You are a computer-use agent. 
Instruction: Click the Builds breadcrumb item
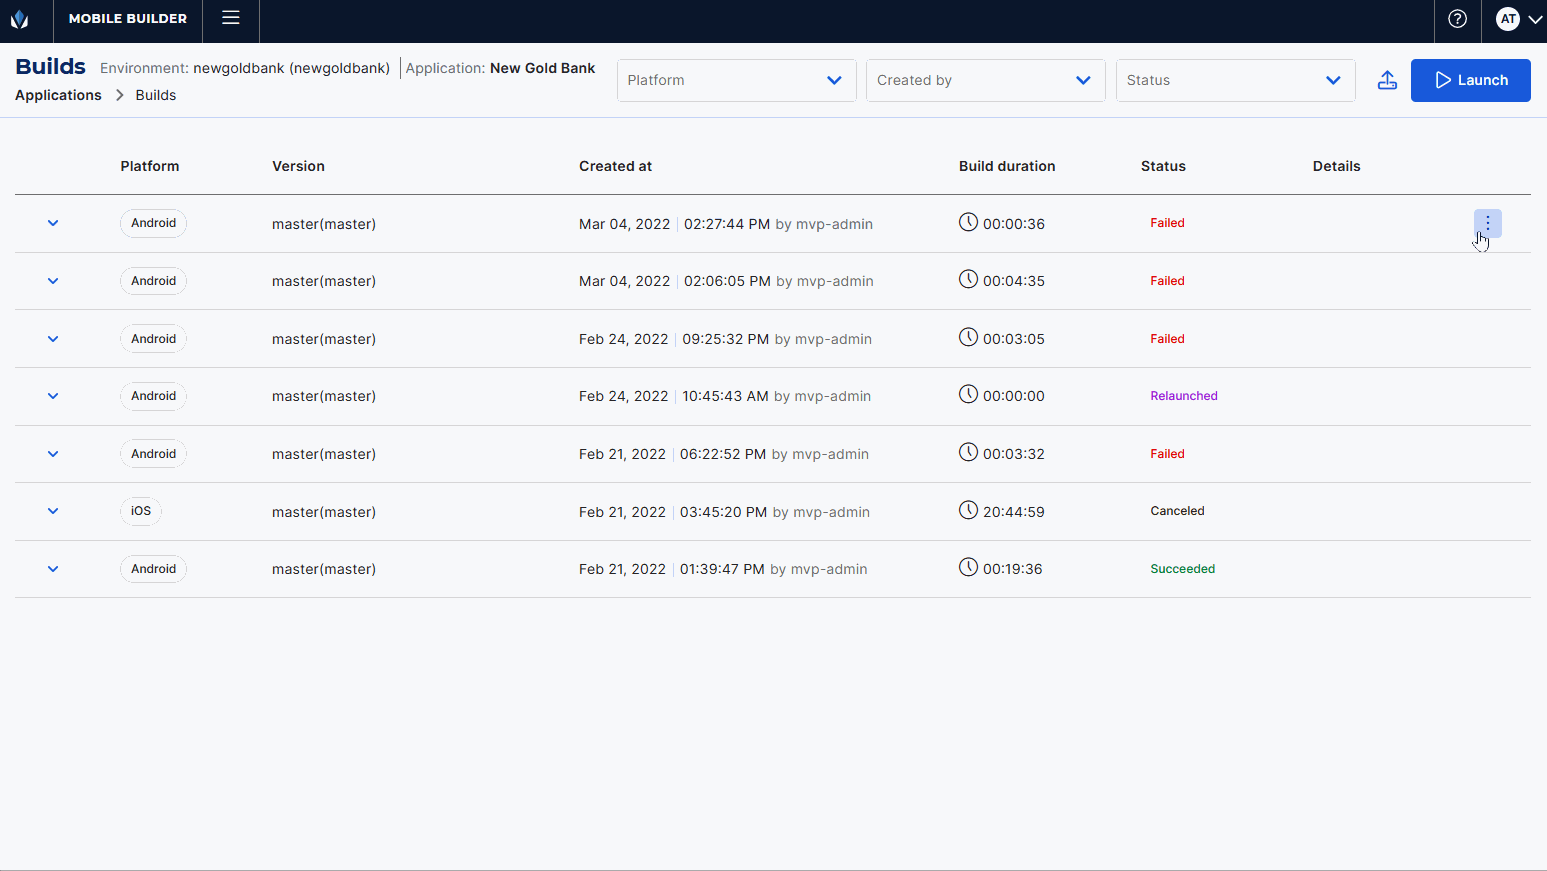tap(156, 95)
